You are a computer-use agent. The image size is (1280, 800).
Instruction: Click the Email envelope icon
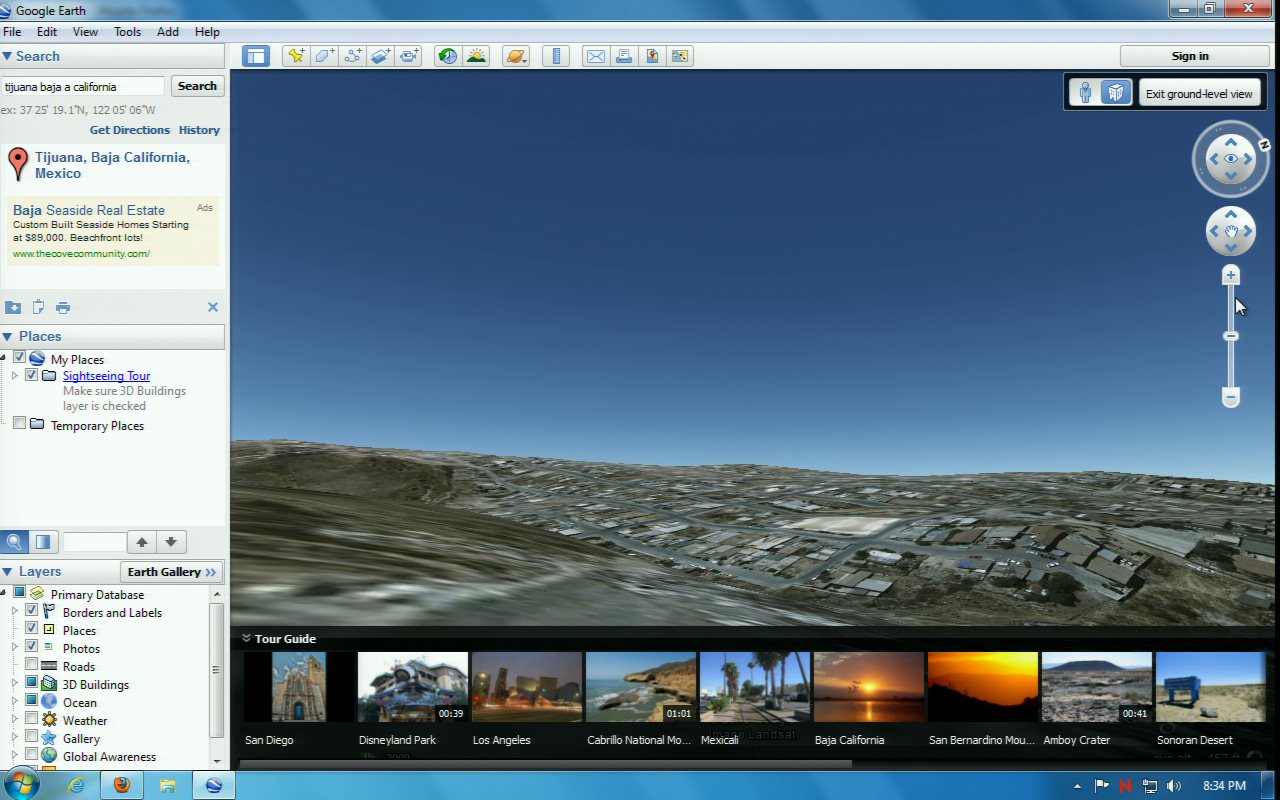(596, 56)
